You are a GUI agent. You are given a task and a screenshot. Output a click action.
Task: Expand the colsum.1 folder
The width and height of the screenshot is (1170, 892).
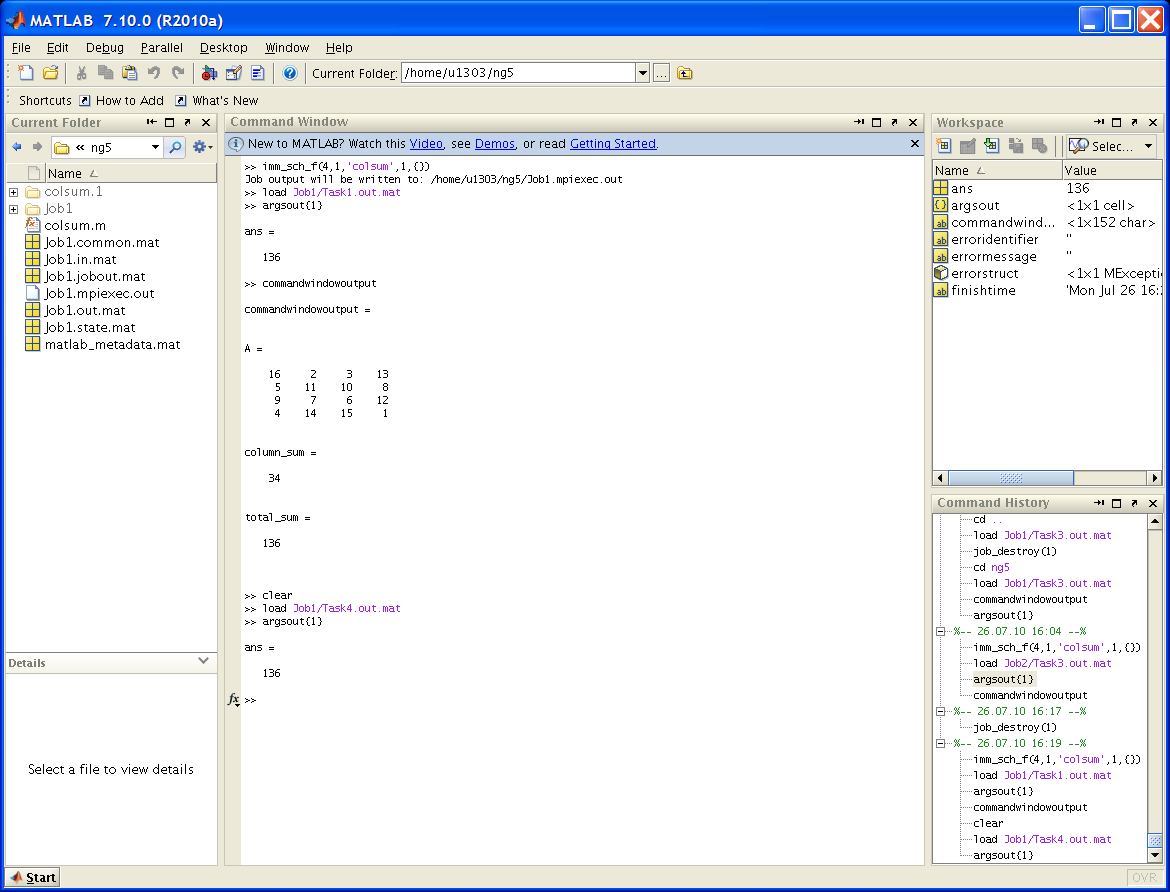(13, 192)
